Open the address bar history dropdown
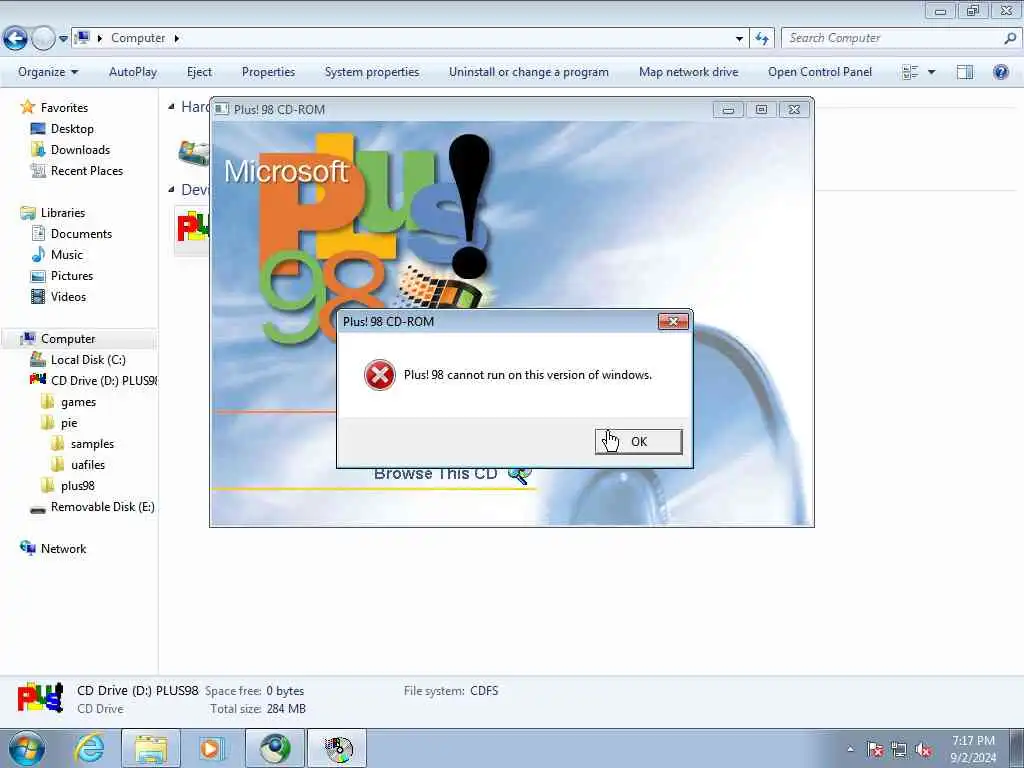The image size is (1024, 768). 739,39
